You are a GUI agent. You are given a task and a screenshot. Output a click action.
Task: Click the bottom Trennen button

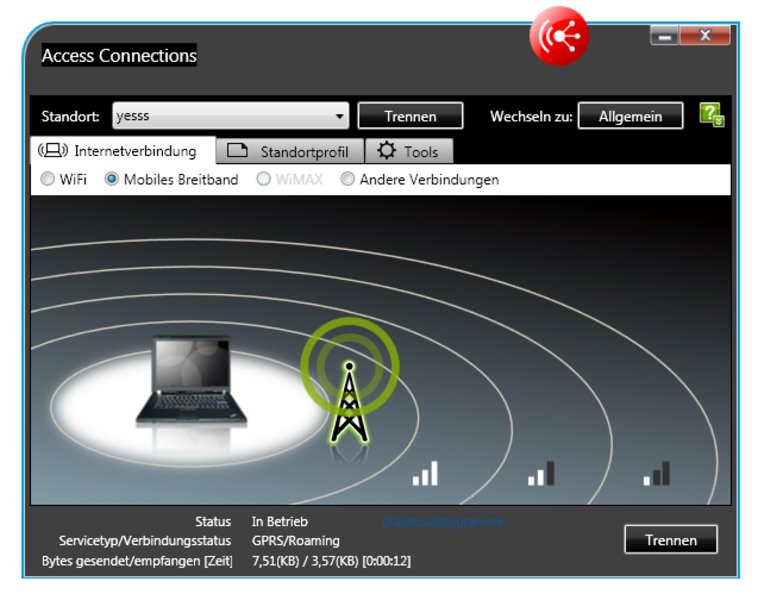pos(671,540)
